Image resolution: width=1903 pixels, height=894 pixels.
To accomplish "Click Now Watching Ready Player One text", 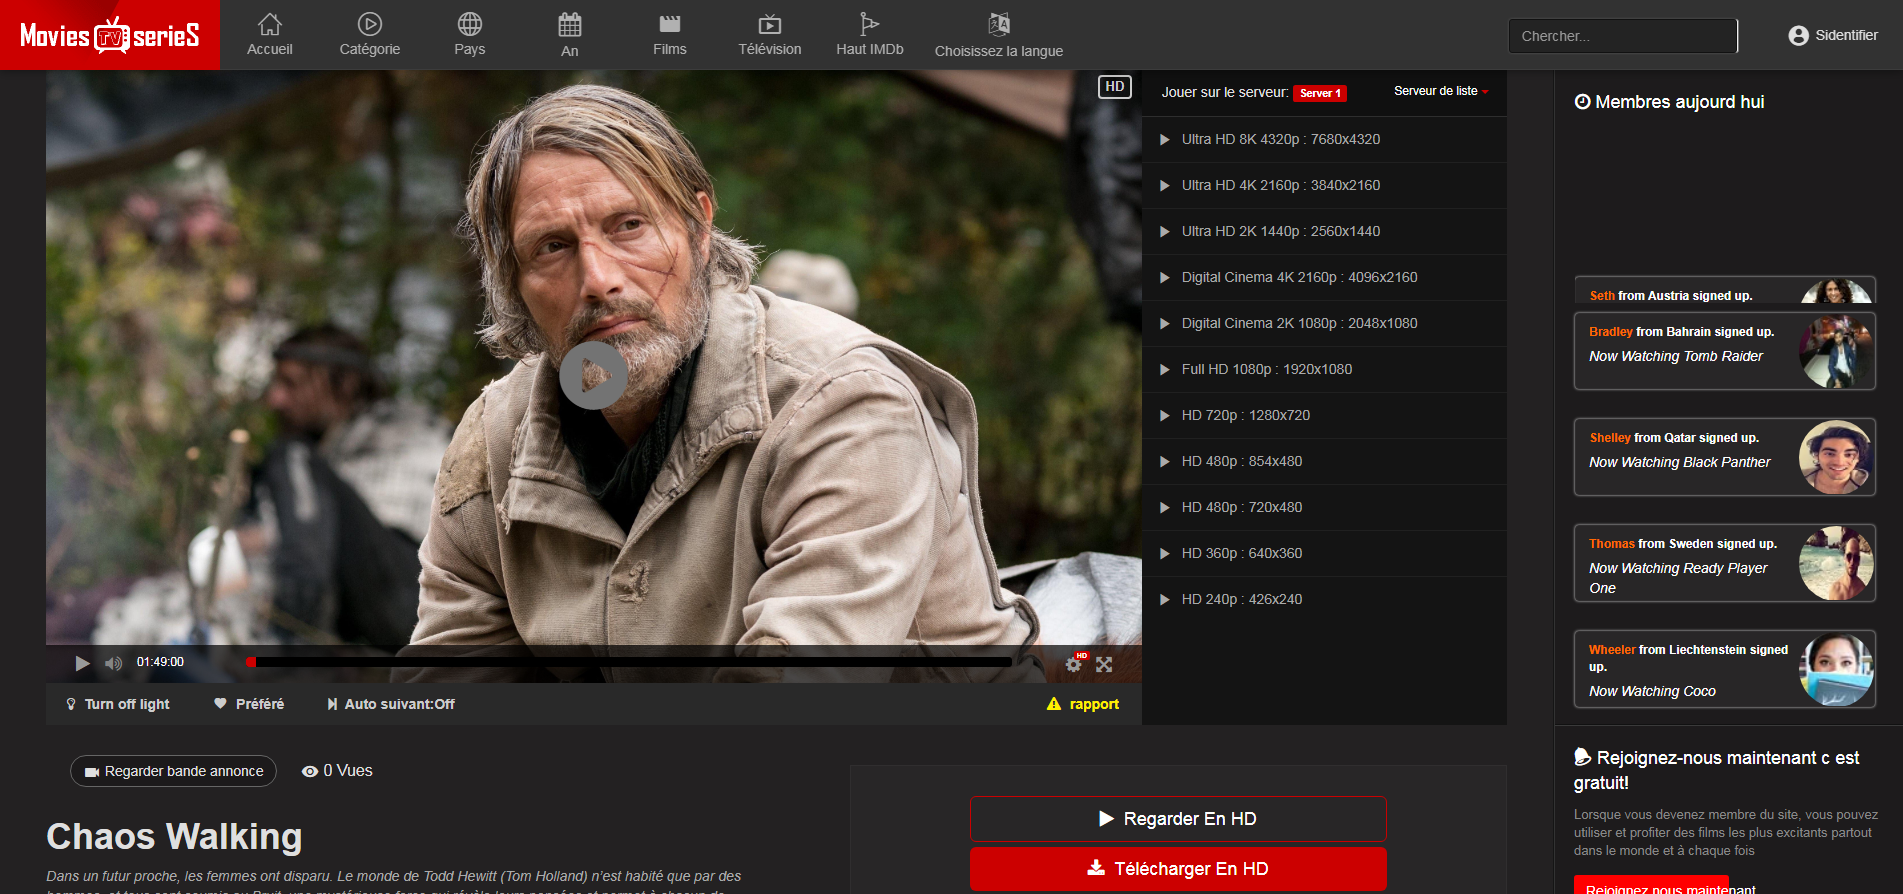I will [x=1678, y=578].
